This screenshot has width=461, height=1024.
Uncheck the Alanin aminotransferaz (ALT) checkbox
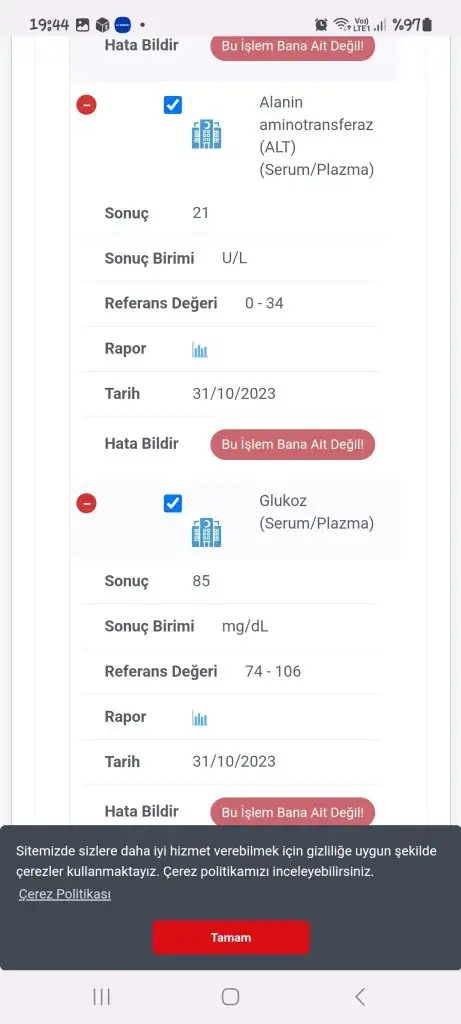(172, 104)
